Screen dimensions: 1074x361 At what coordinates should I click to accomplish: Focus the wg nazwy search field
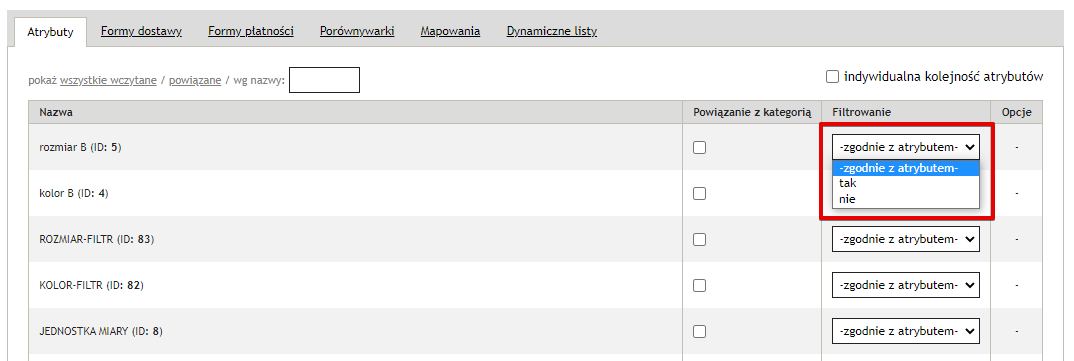pyautogui.click(x=324, y=80)
